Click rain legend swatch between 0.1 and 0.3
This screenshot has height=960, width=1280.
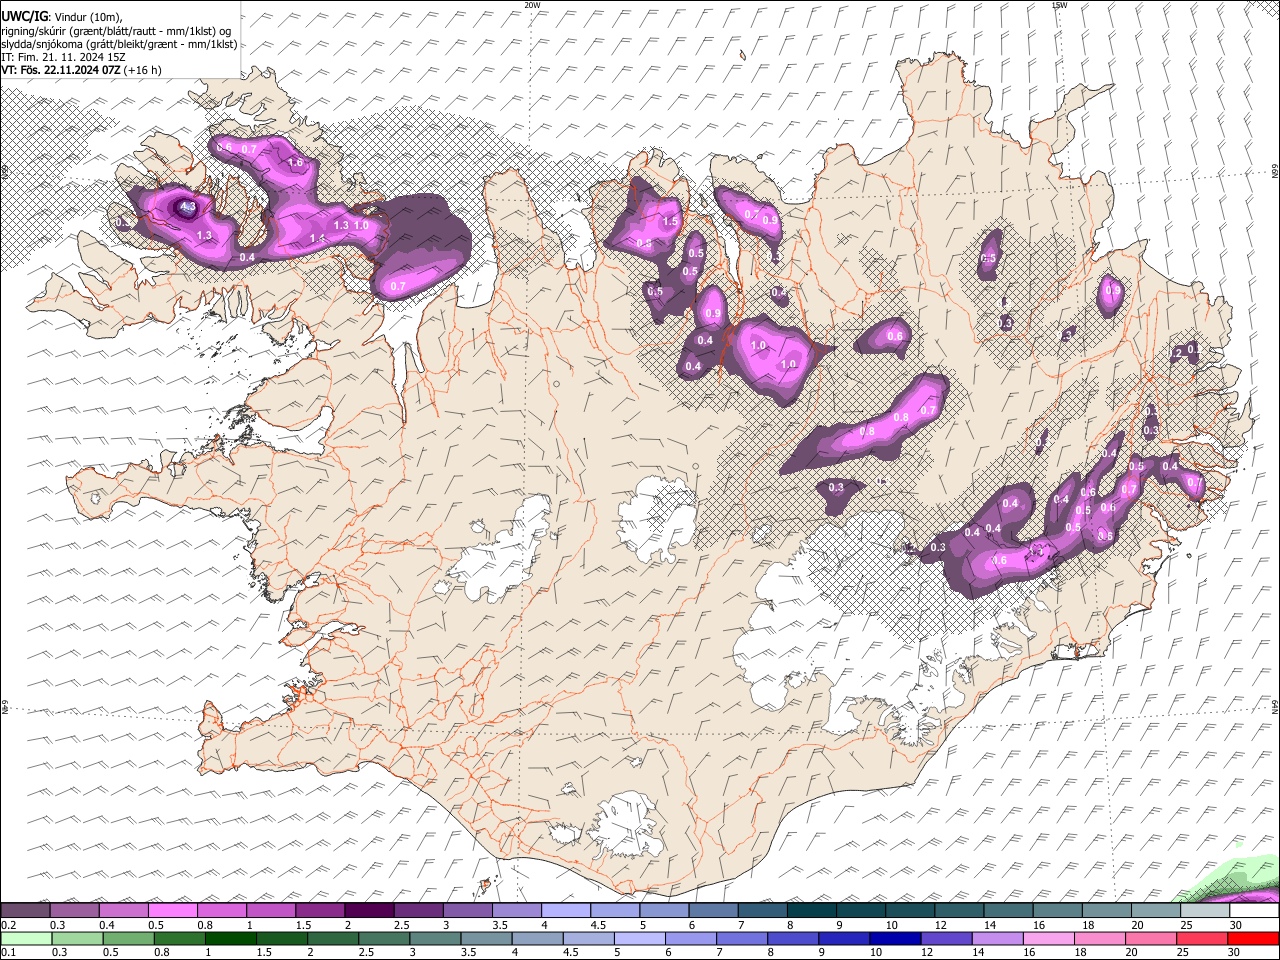(x=27, y=938)
